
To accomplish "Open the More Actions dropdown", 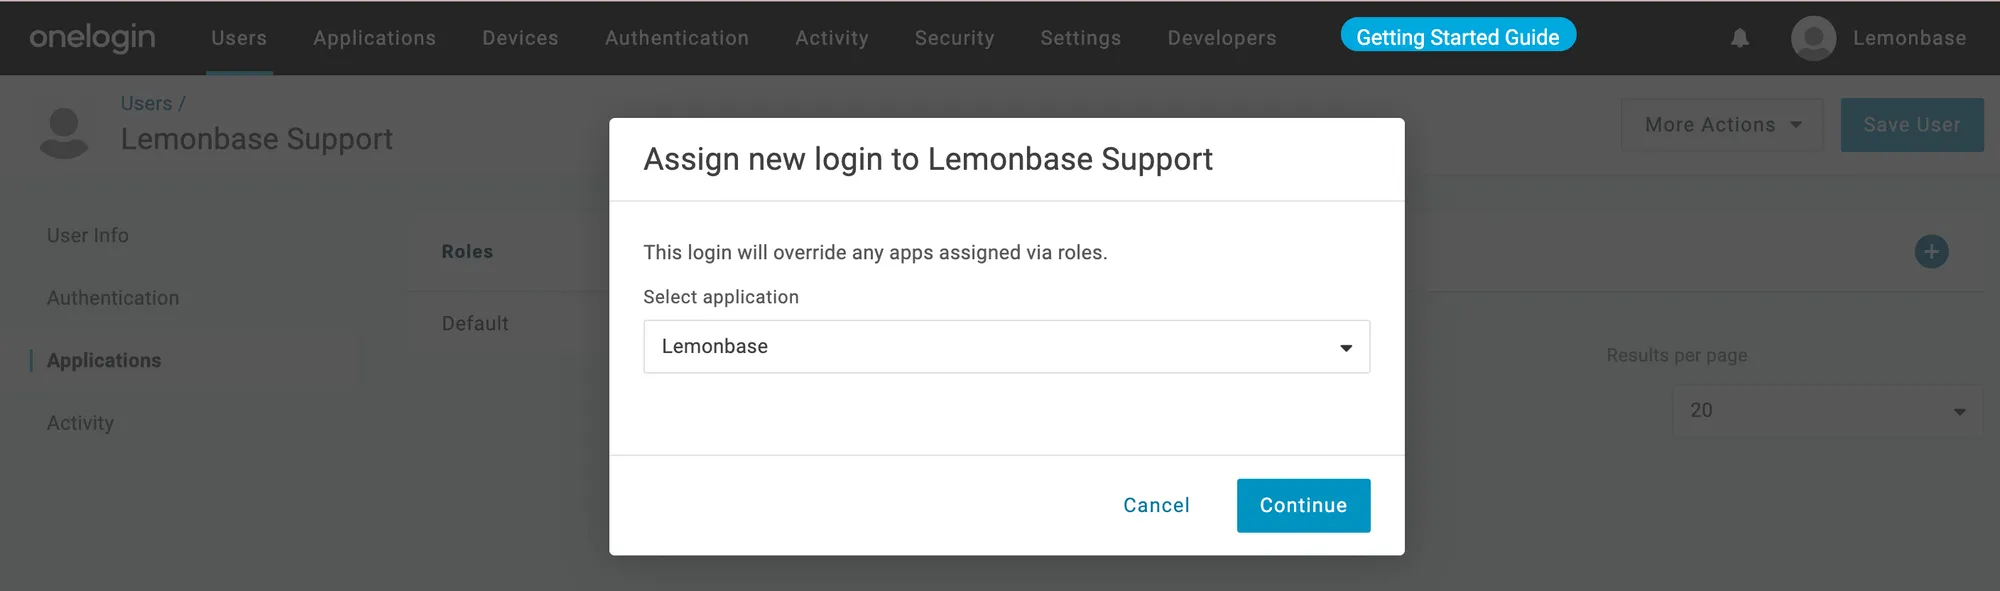I will click(x=1722, y=125).
